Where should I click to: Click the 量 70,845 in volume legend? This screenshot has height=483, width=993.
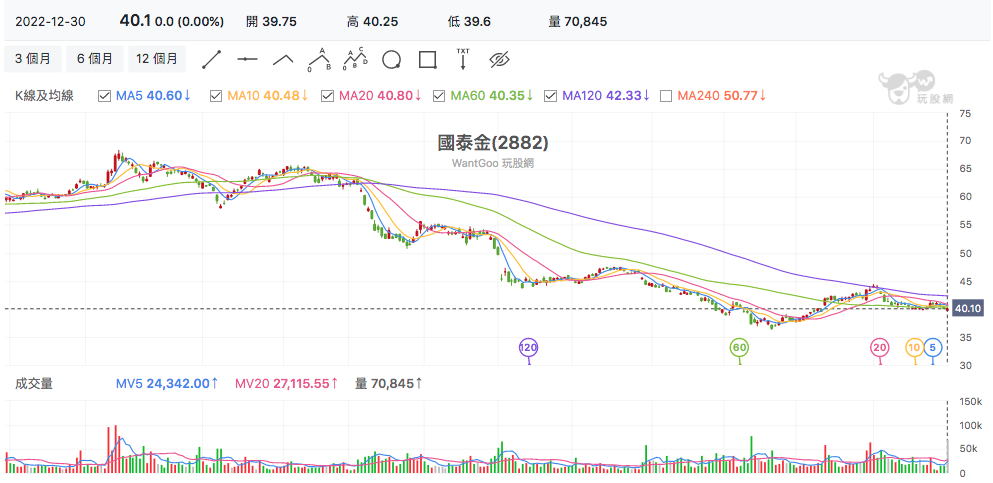coord(389,384)
